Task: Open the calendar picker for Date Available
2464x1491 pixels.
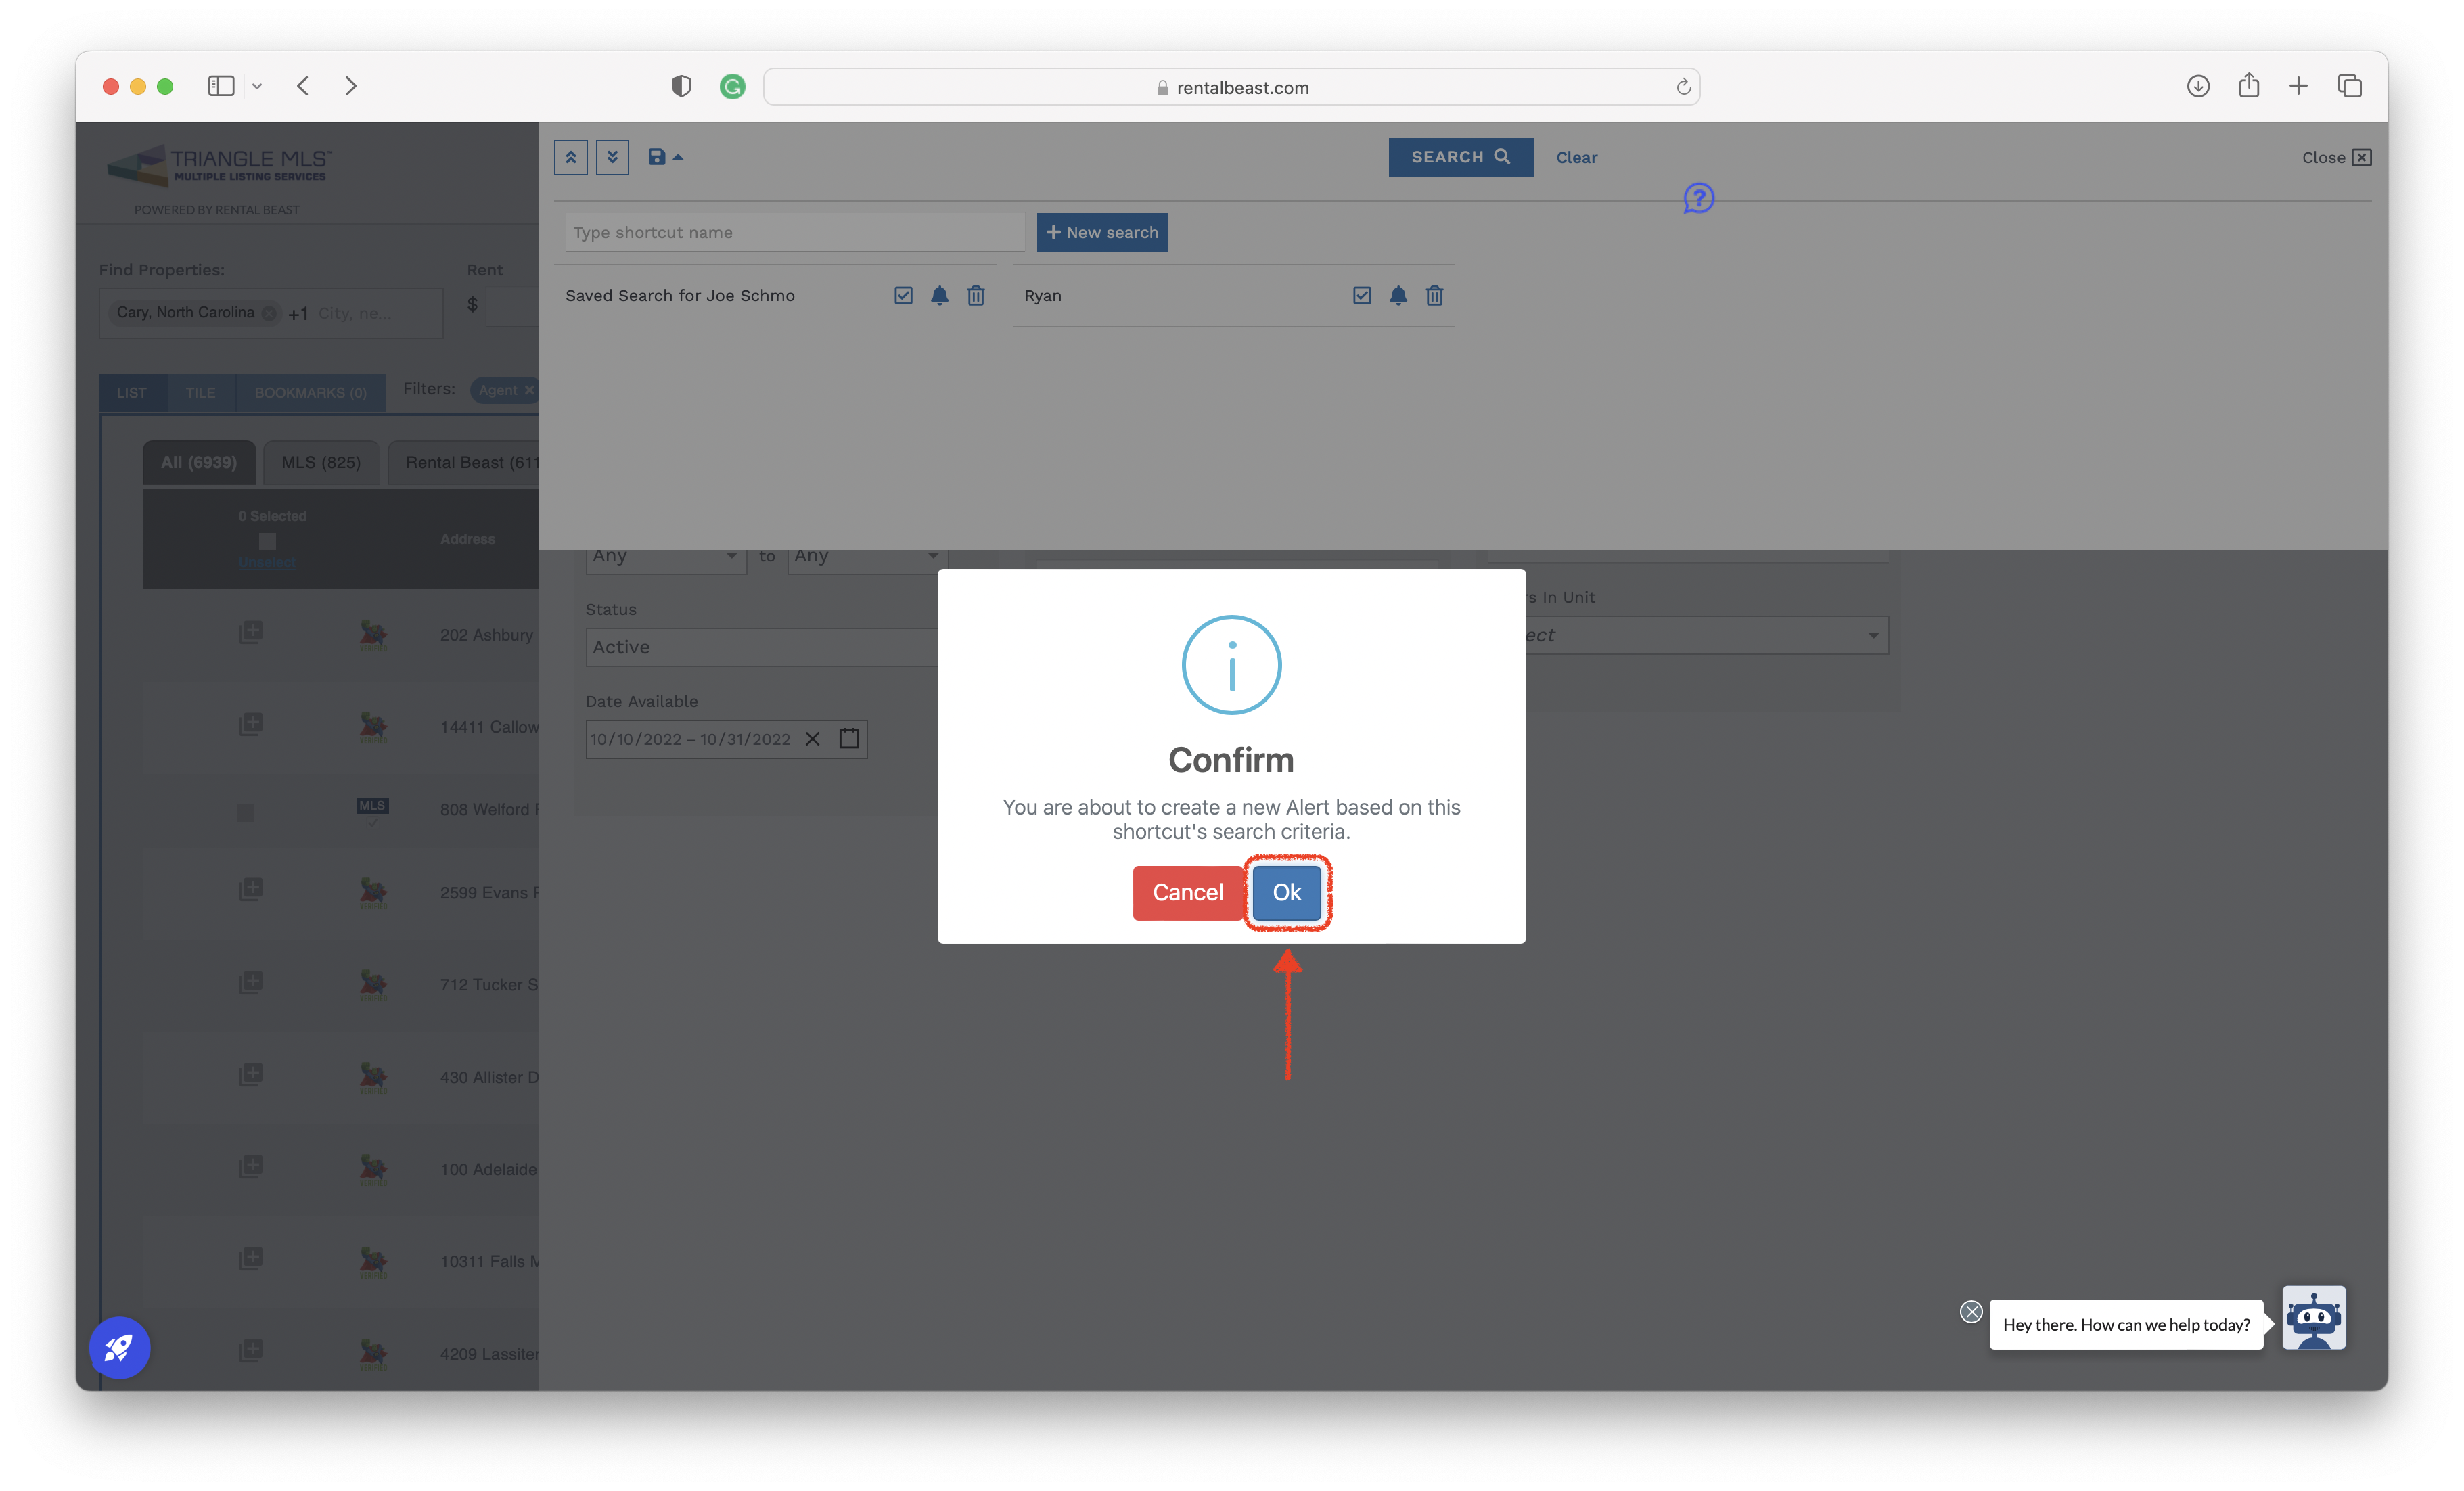Action: pos(849,738)
